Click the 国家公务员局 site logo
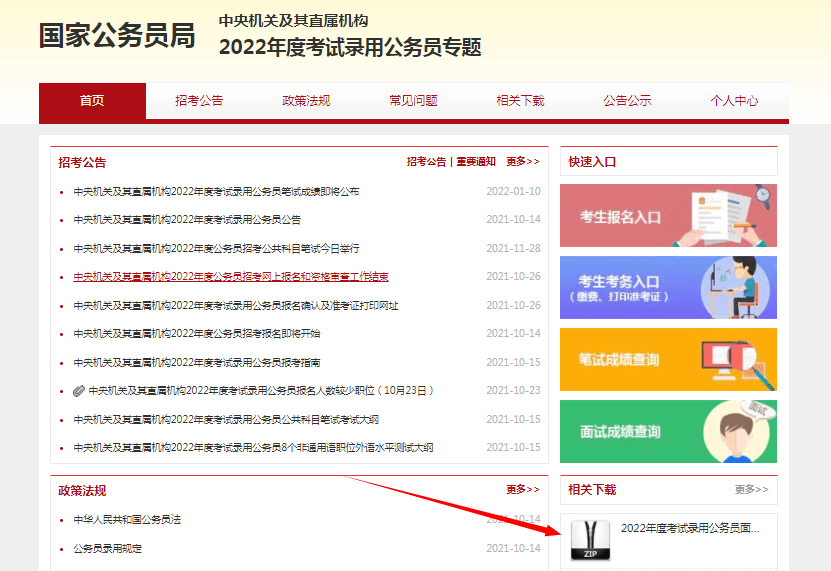Image resolution: width=831 pixels, height=571 pixels. [117, 36]
